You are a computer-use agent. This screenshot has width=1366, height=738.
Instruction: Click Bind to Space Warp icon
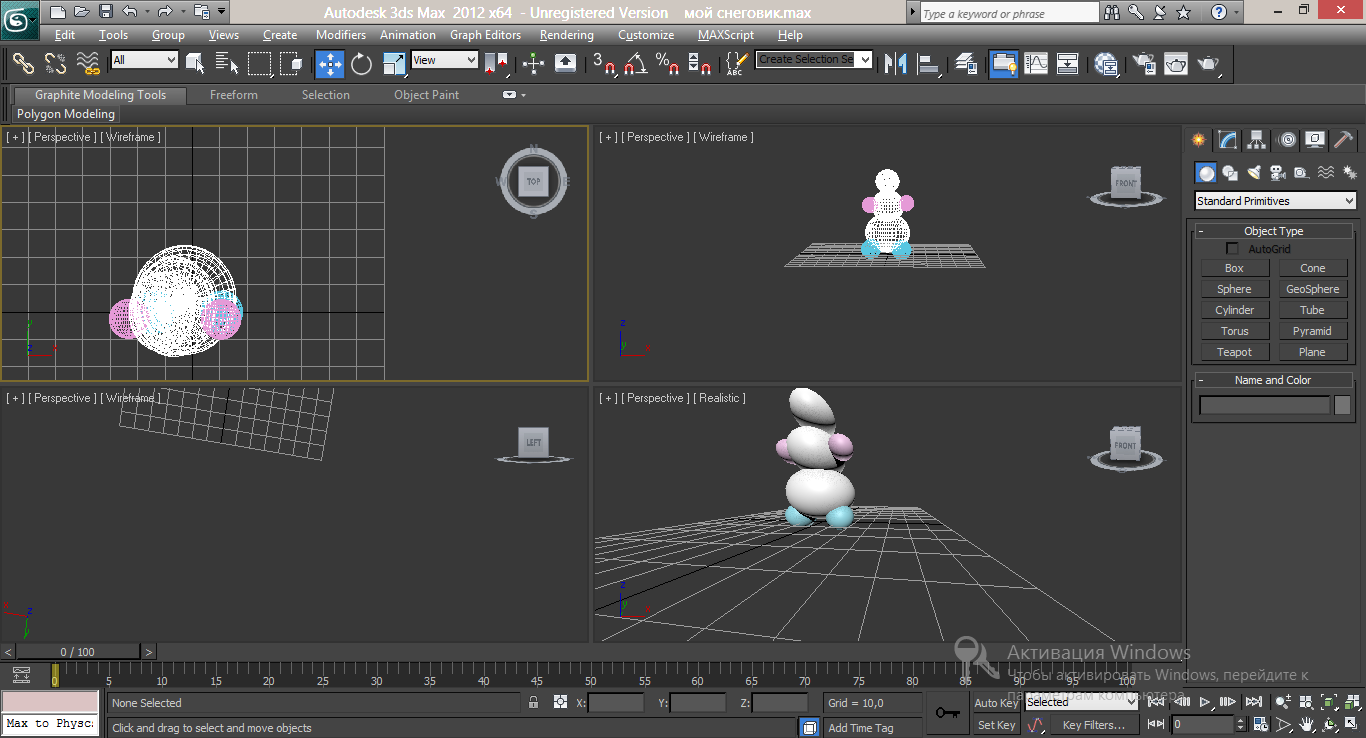point(89,64)
